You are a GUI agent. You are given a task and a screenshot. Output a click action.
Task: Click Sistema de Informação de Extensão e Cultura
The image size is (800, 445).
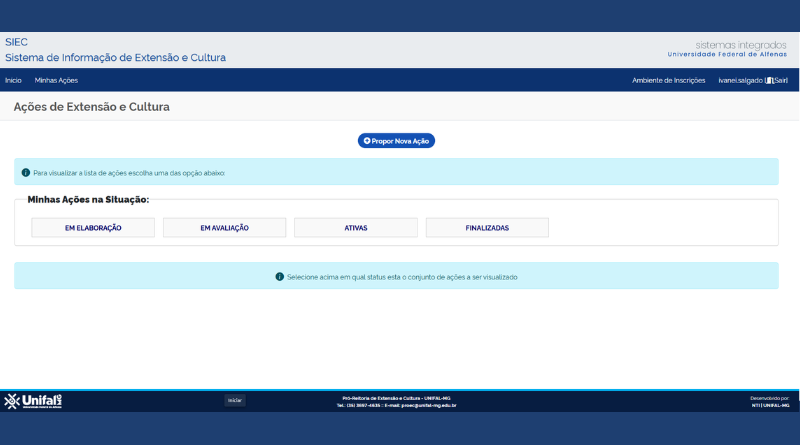coord(115,57)
